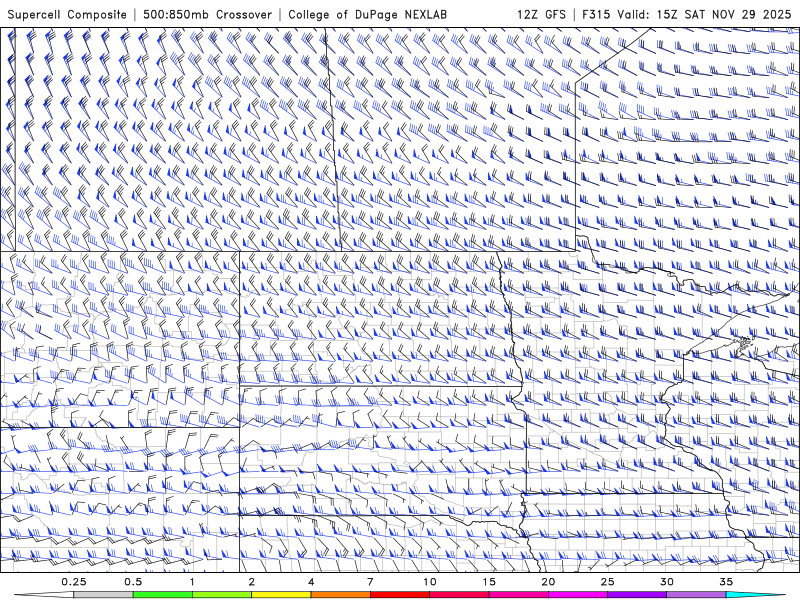Click the 30 label on the legend

(x=667, y=582)
